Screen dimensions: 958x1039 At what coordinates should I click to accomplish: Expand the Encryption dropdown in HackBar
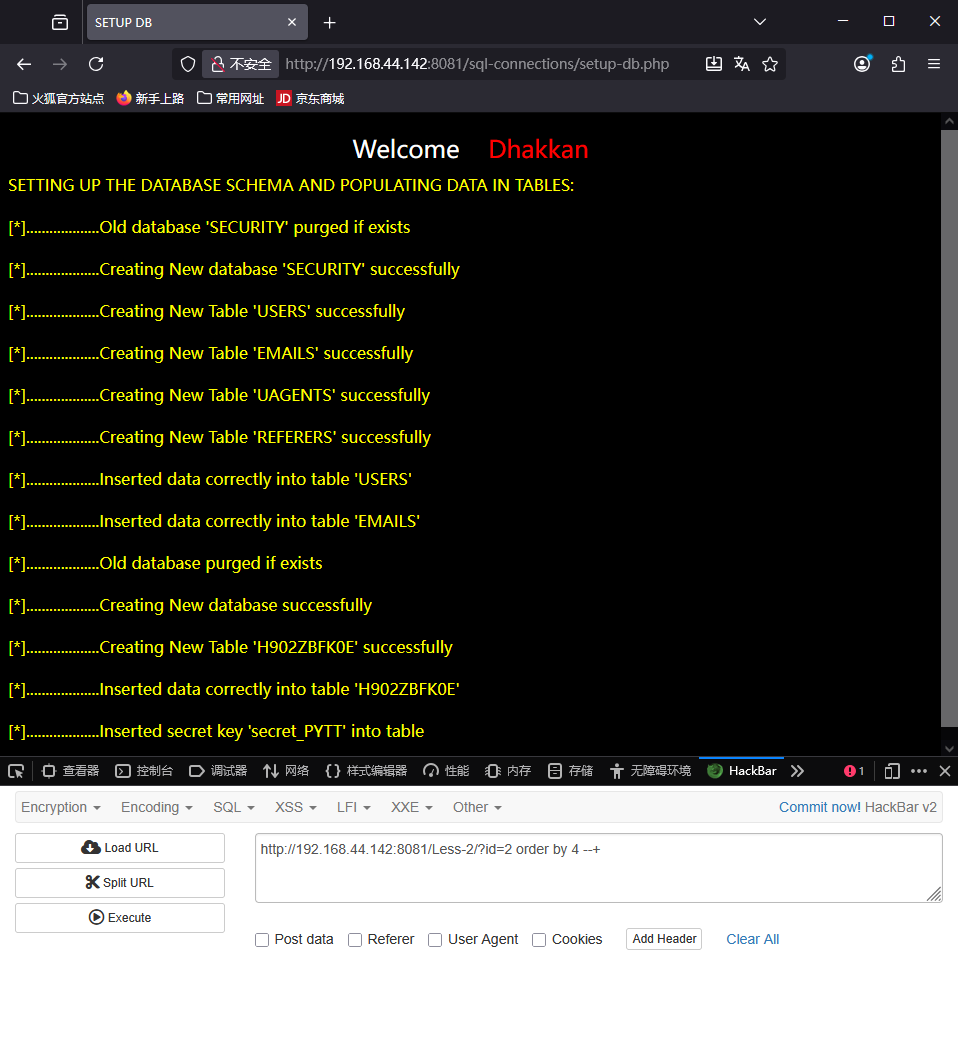(61, 807)
